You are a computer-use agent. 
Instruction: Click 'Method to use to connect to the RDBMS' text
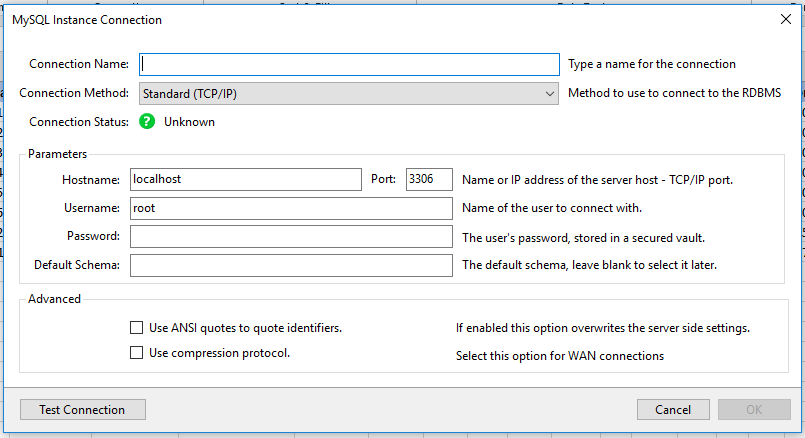(674, 93)
